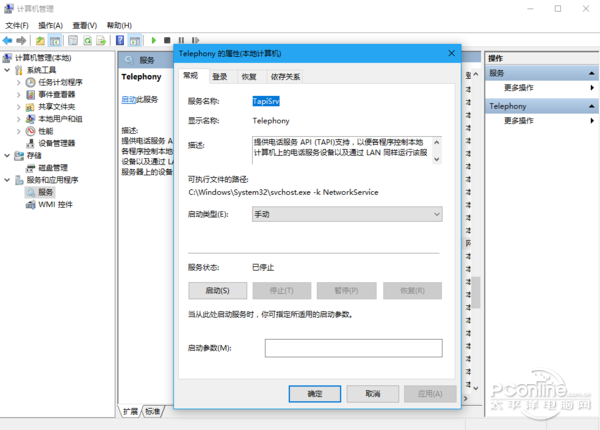Open the 文件(F) menu
The height and width of the screenshot is (430, 600).
17,26
